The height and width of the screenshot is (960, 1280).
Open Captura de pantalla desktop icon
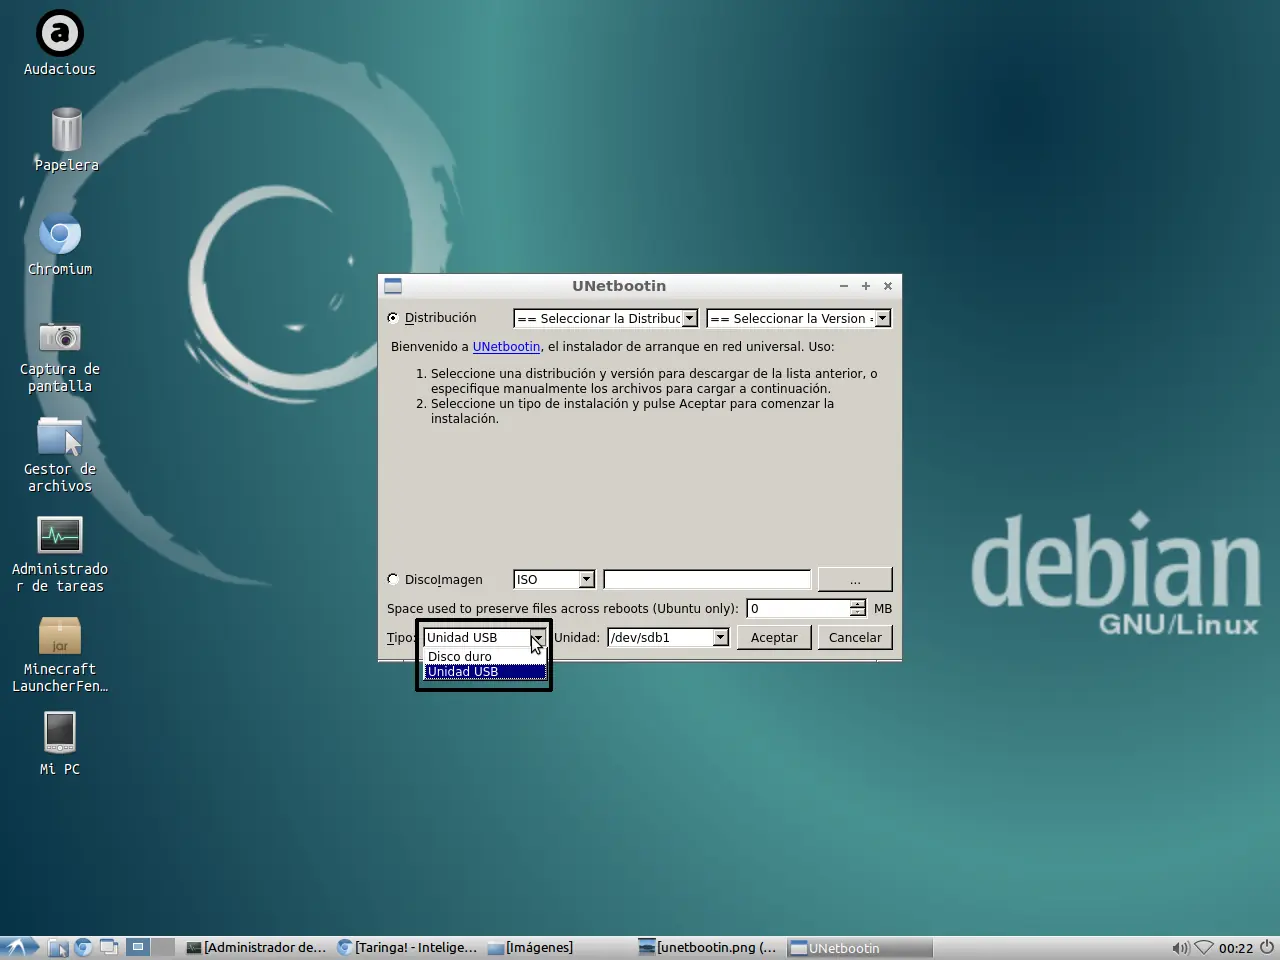click(60, 356)
